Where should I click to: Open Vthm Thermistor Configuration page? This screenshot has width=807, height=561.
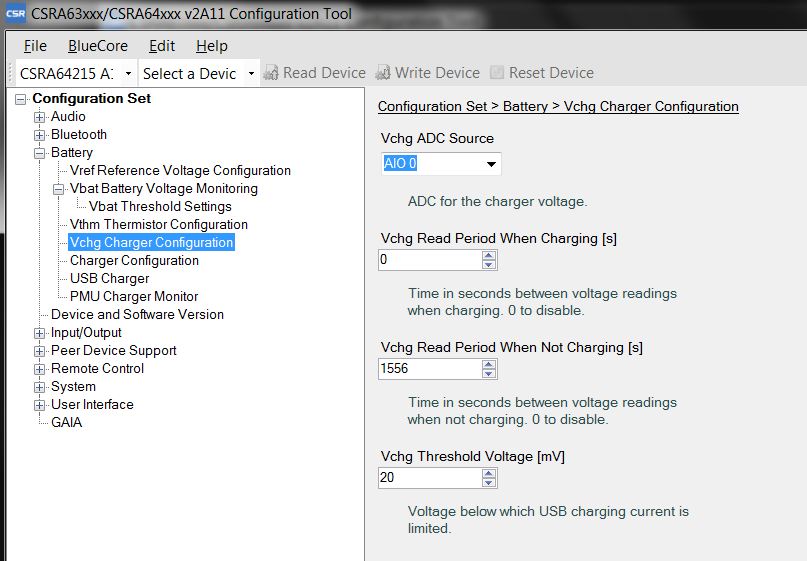pyautogui.click(x=158, y=224)
